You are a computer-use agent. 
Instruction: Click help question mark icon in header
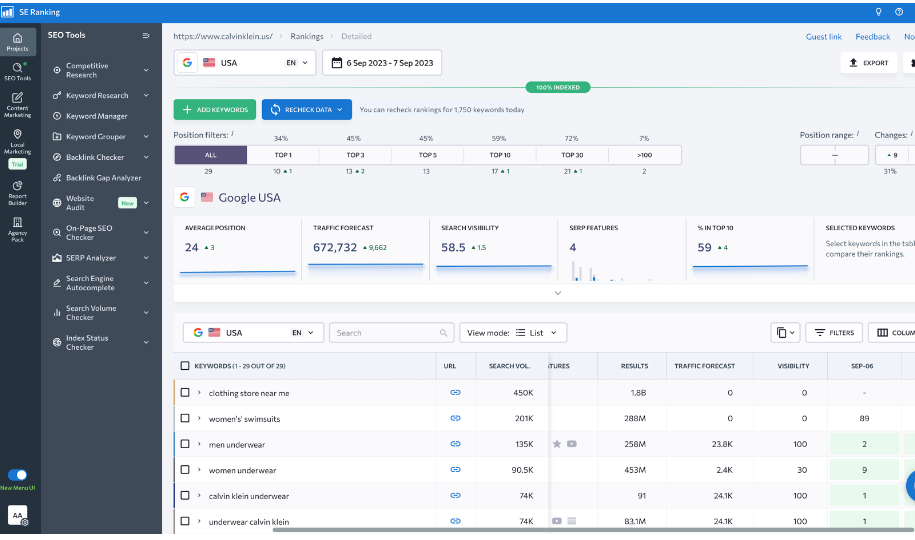coord(901,12)
